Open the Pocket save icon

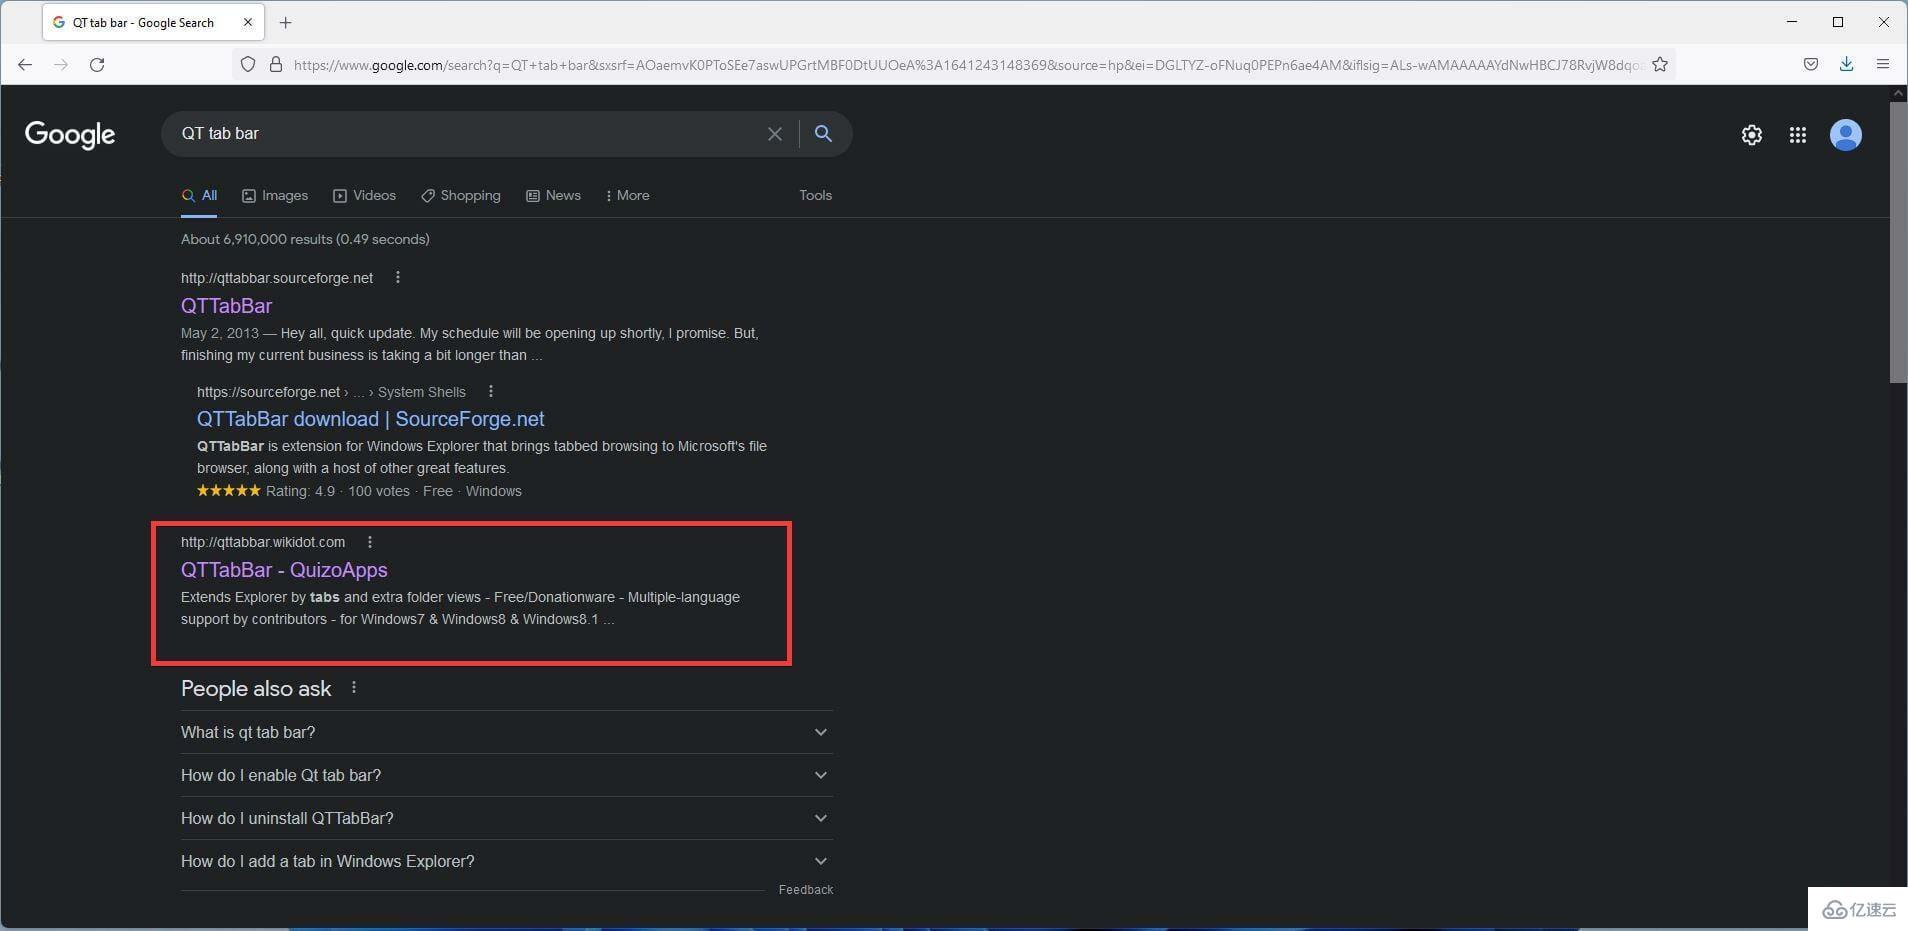[x=1811, y=64]
